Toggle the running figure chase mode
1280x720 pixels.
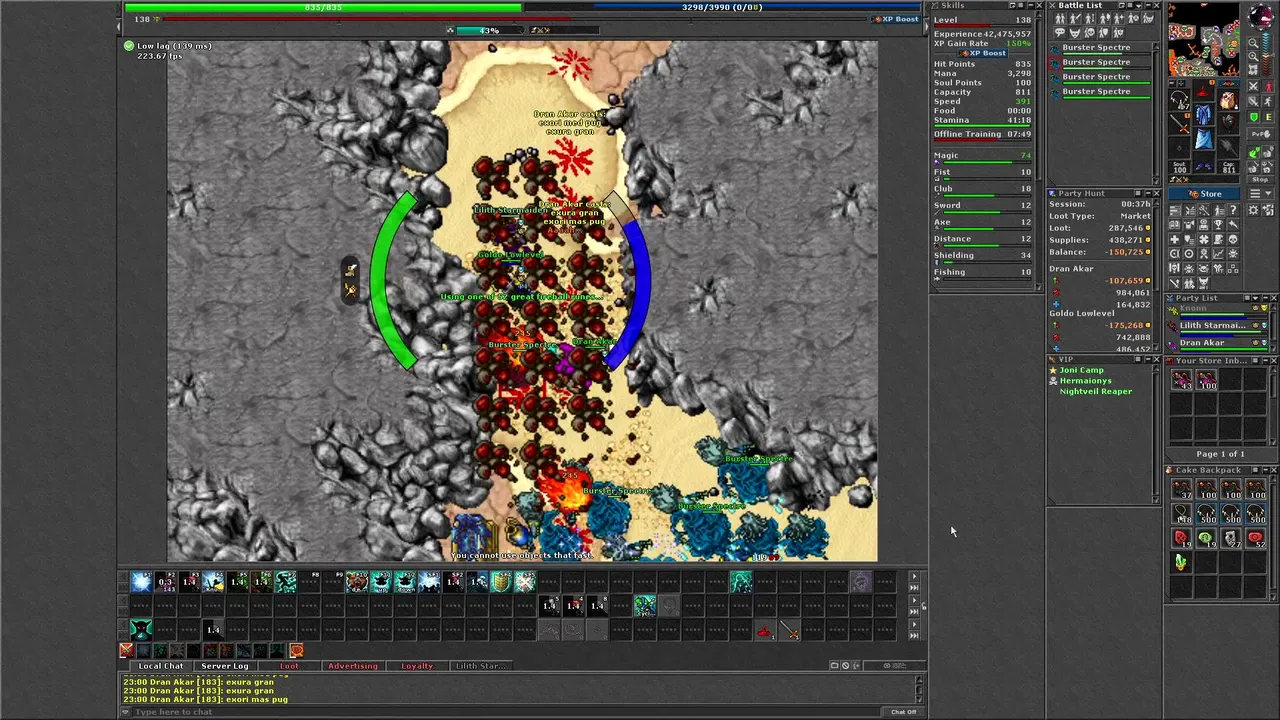(1268, 101)
